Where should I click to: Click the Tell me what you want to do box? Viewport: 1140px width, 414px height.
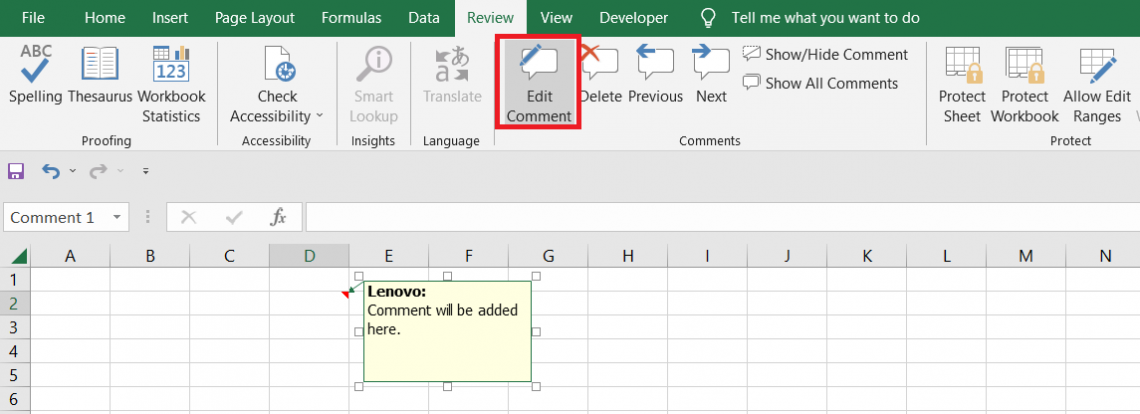(825, 18)
